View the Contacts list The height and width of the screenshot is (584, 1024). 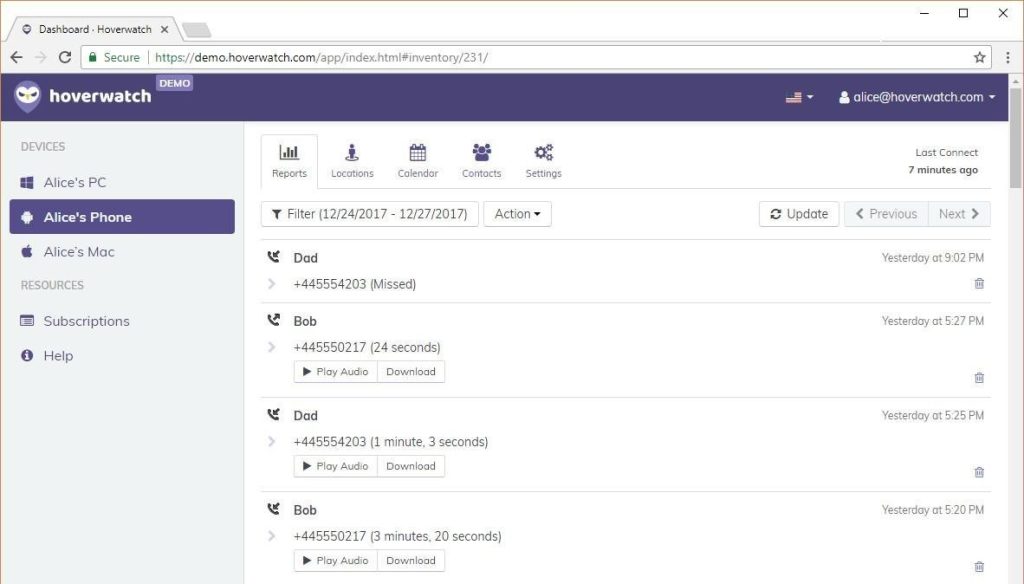(x=481, y=160)
